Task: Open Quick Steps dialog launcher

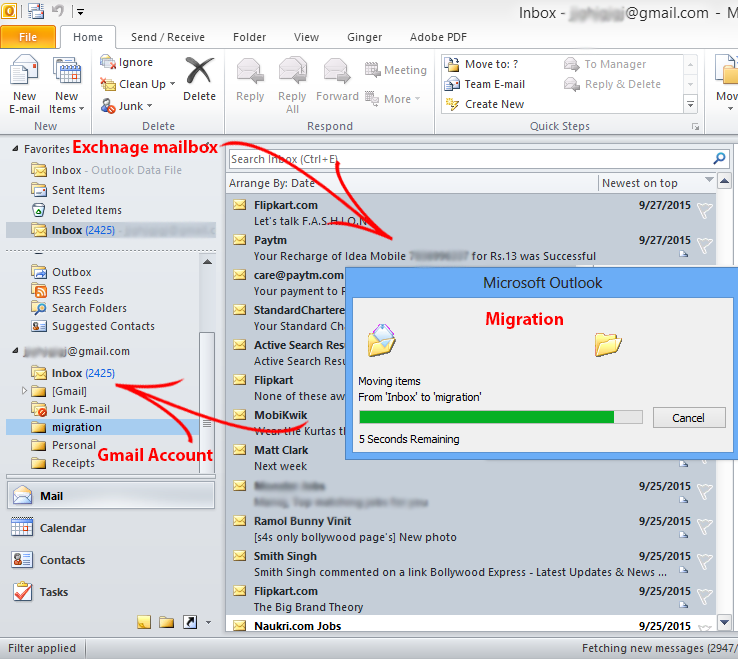Action: coord(695,127)
